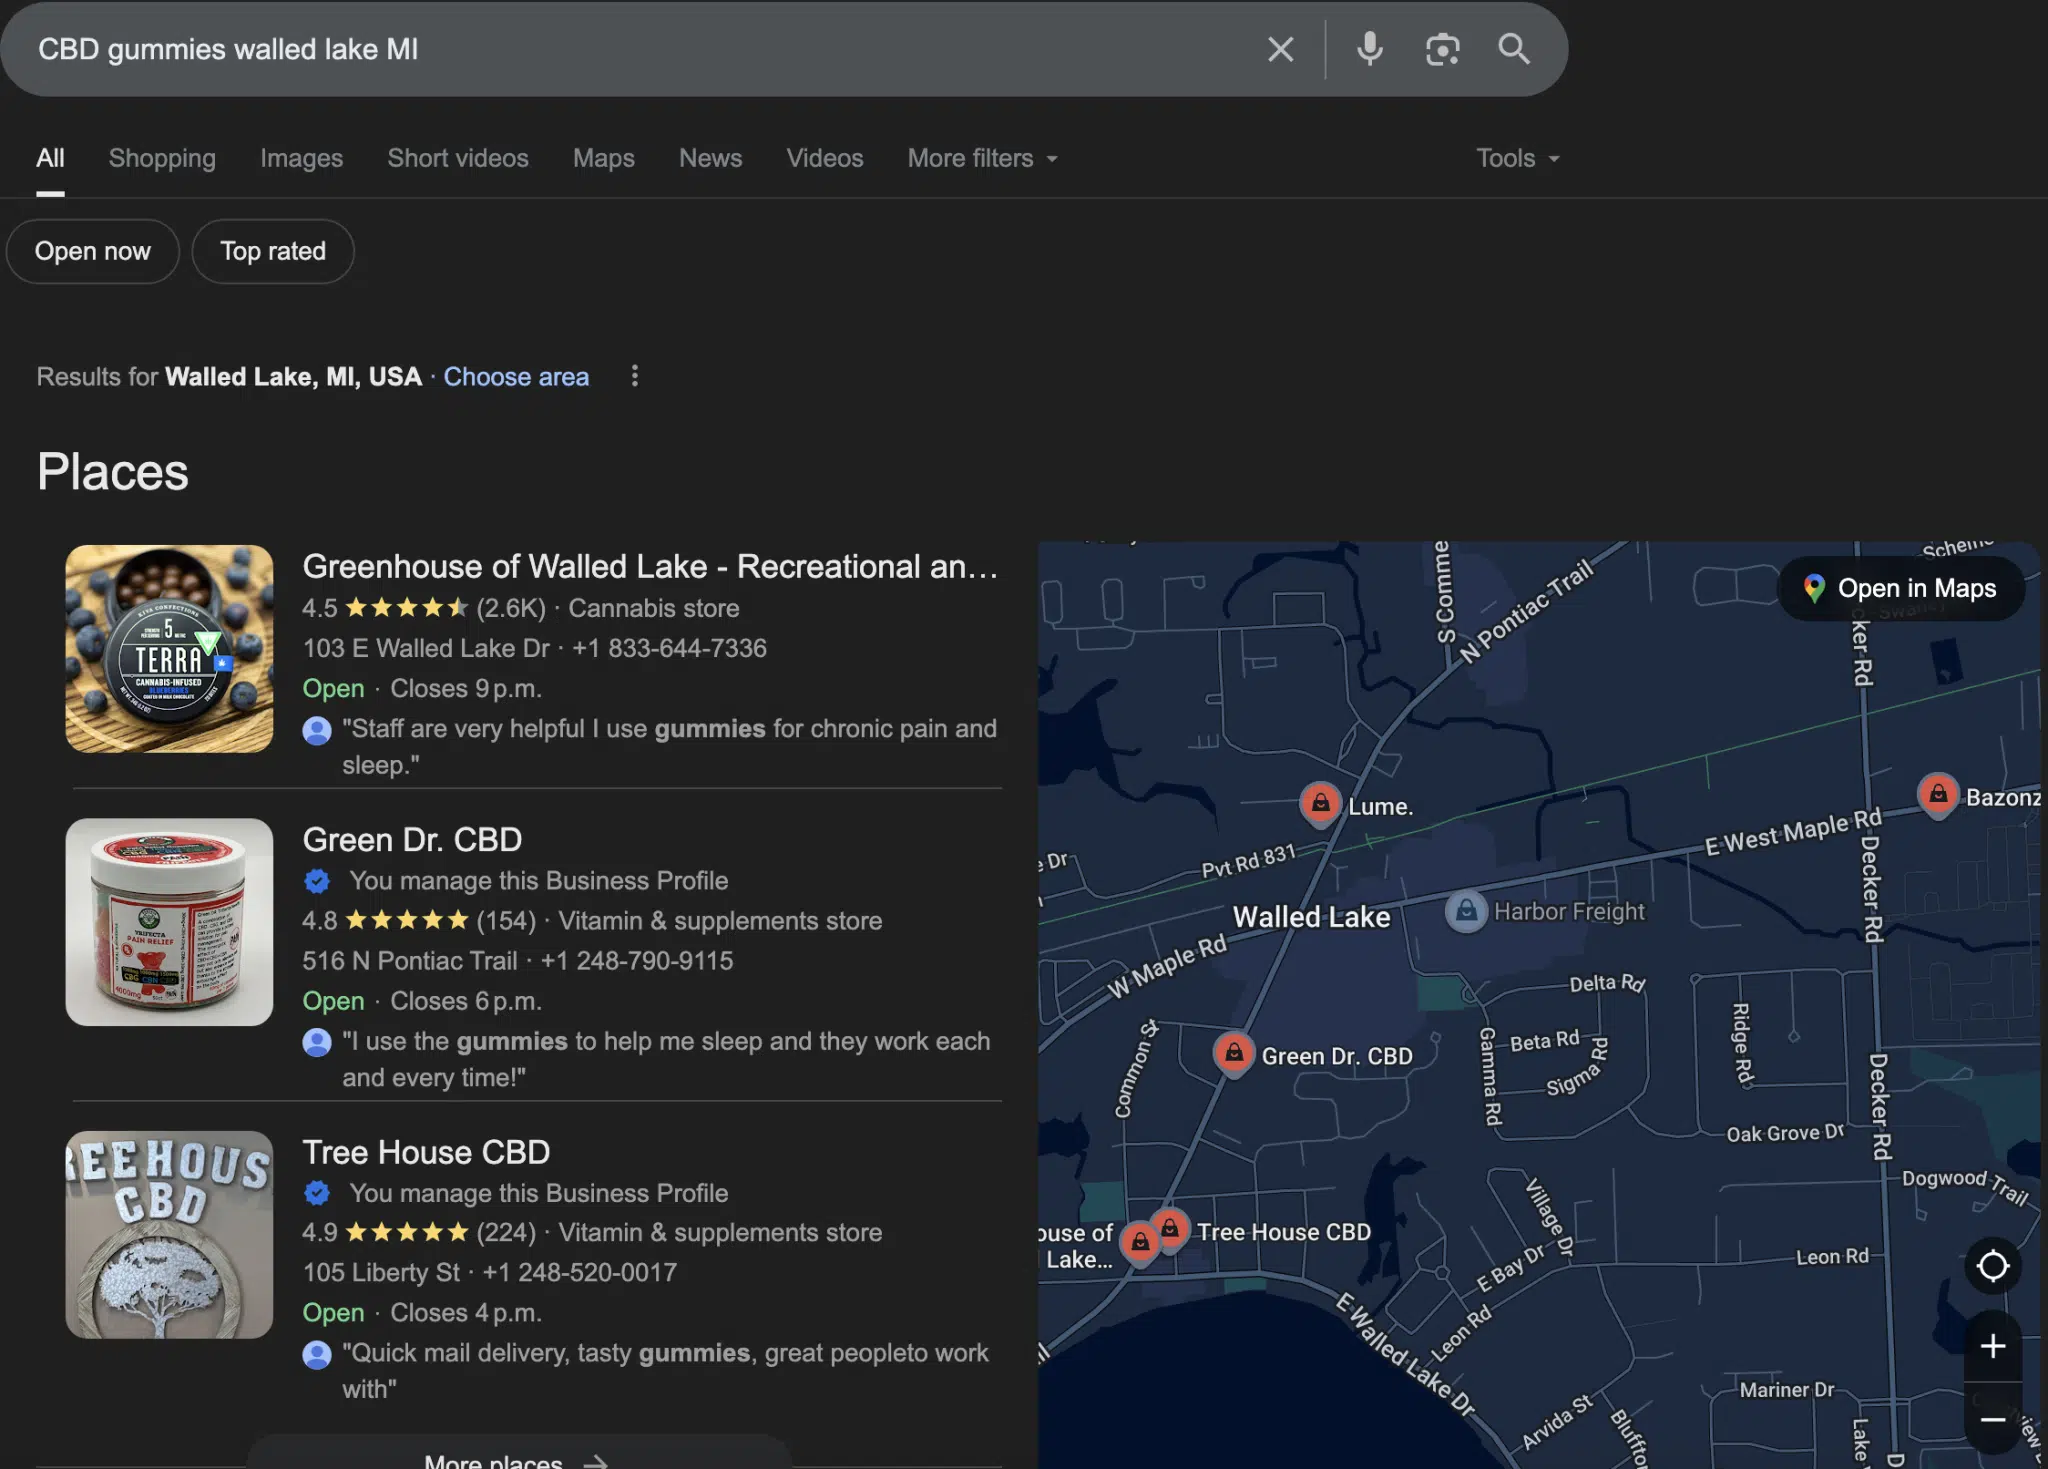Click verified badge under Tree House CBD
The height and width of the screenshot is (1469, 2048).
click(317, 1193)
